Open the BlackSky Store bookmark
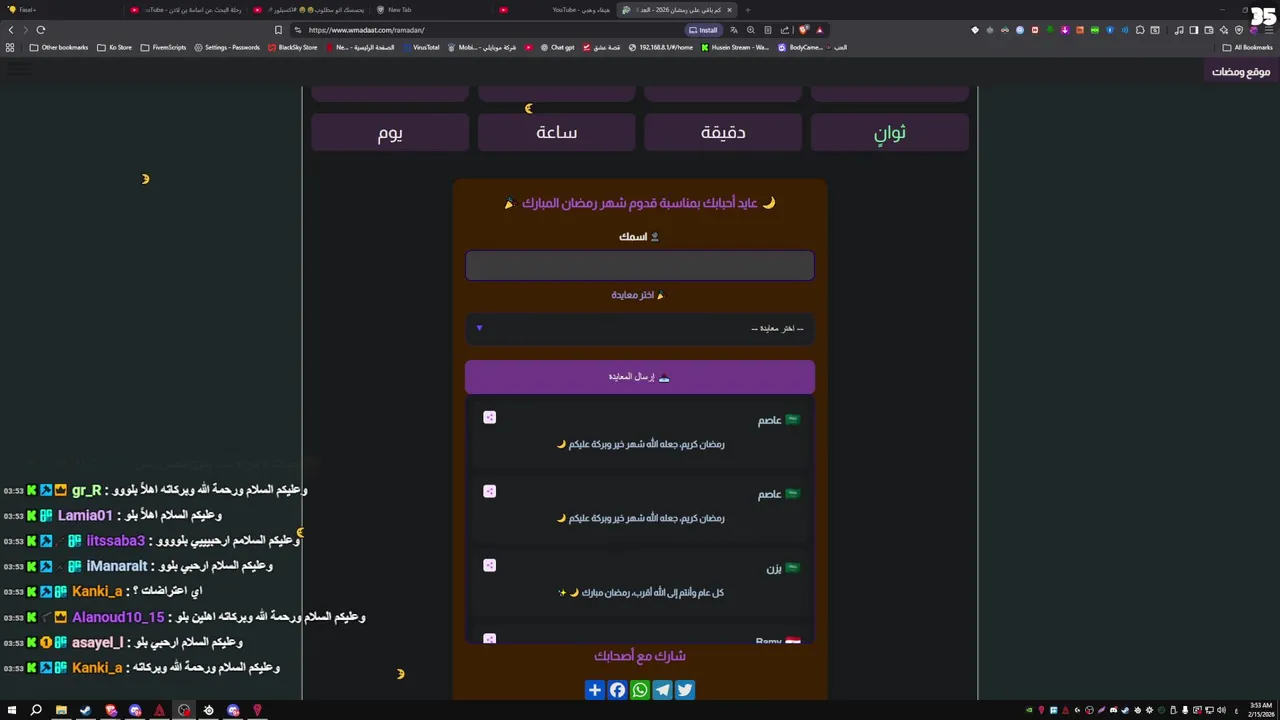This screenshot has width=1280, height=720. click(293, 47)
